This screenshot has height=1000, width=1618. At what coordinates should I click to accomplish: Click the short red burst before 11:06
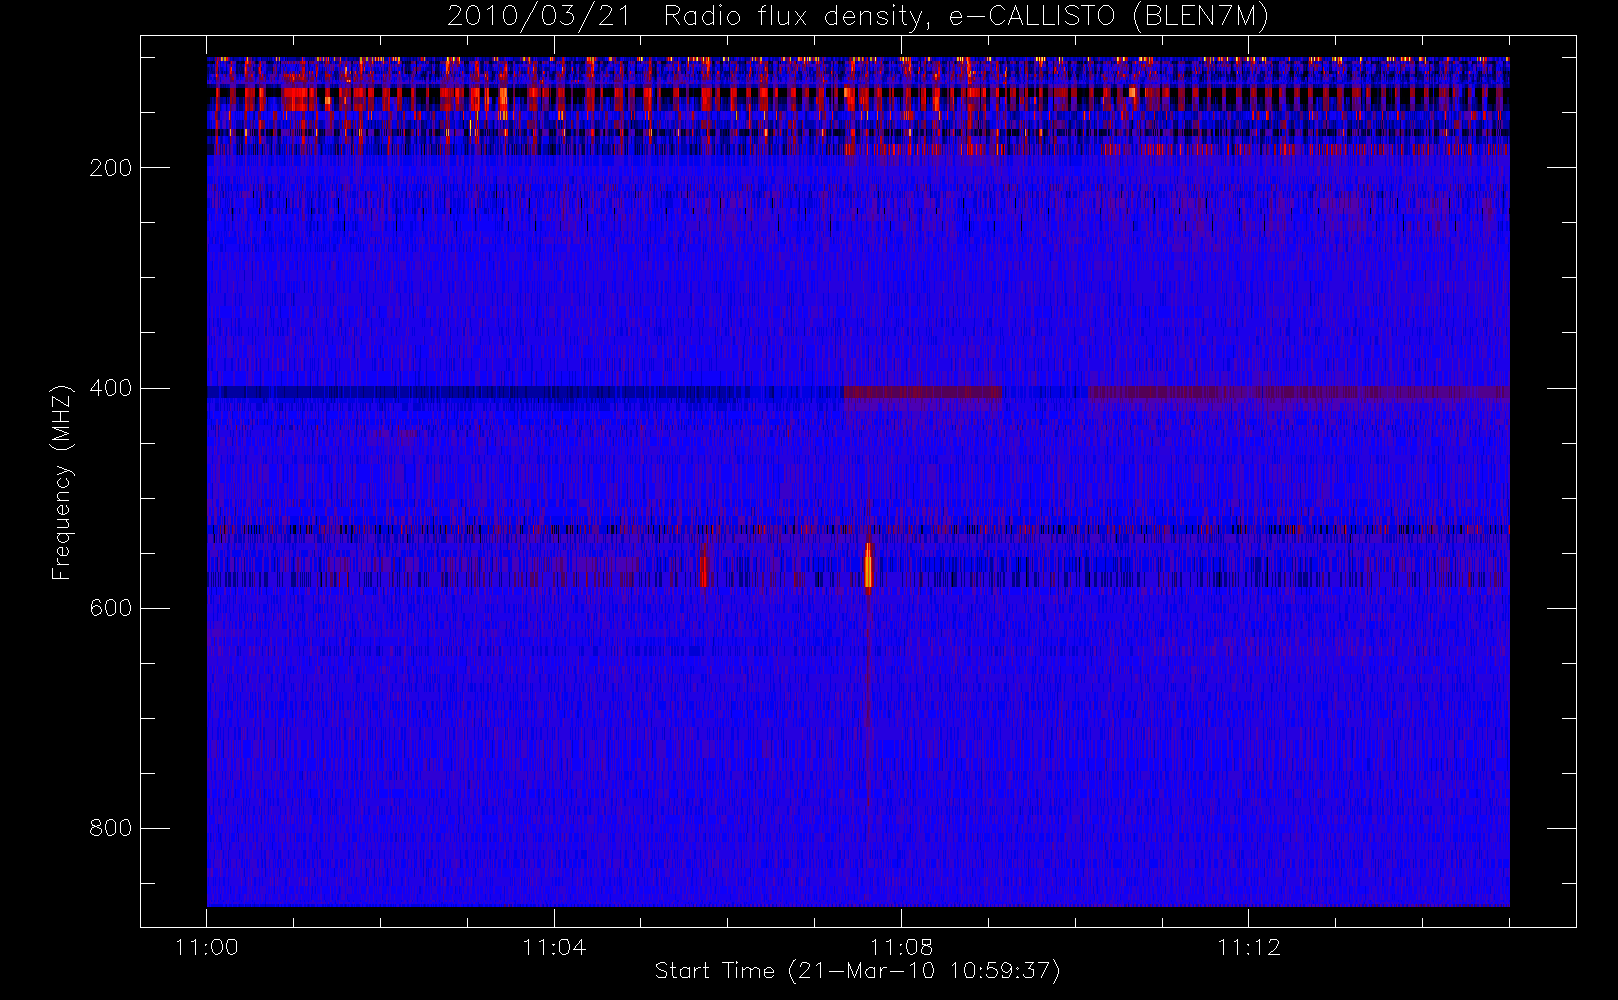(x=703, y=567)
